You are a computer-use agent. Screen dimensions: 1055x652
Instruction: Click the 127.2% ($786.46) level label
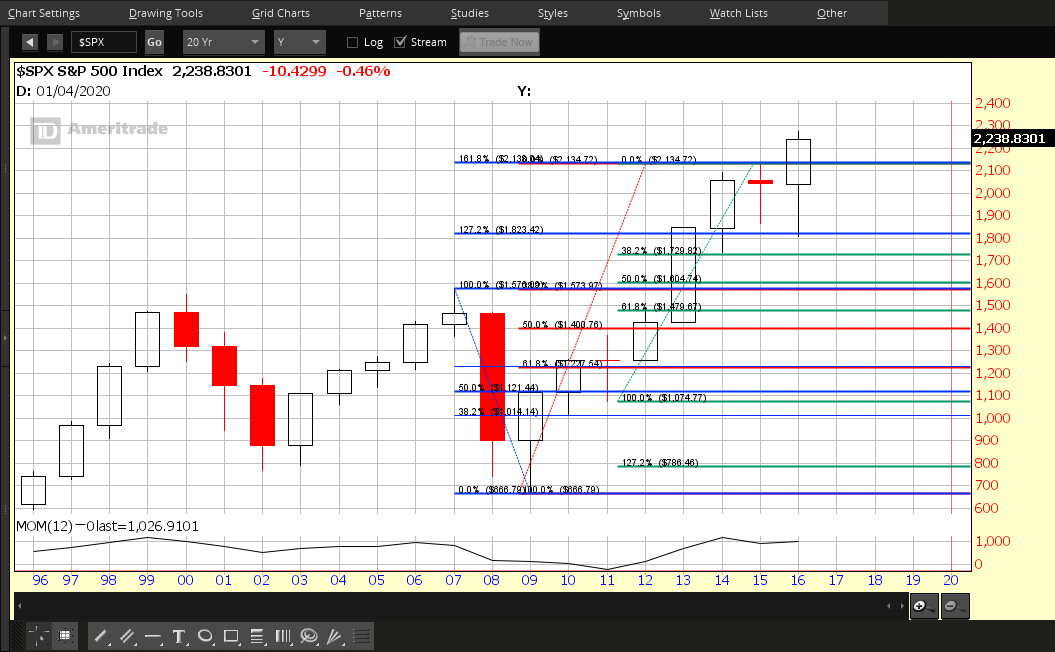[x=659, y=462]
